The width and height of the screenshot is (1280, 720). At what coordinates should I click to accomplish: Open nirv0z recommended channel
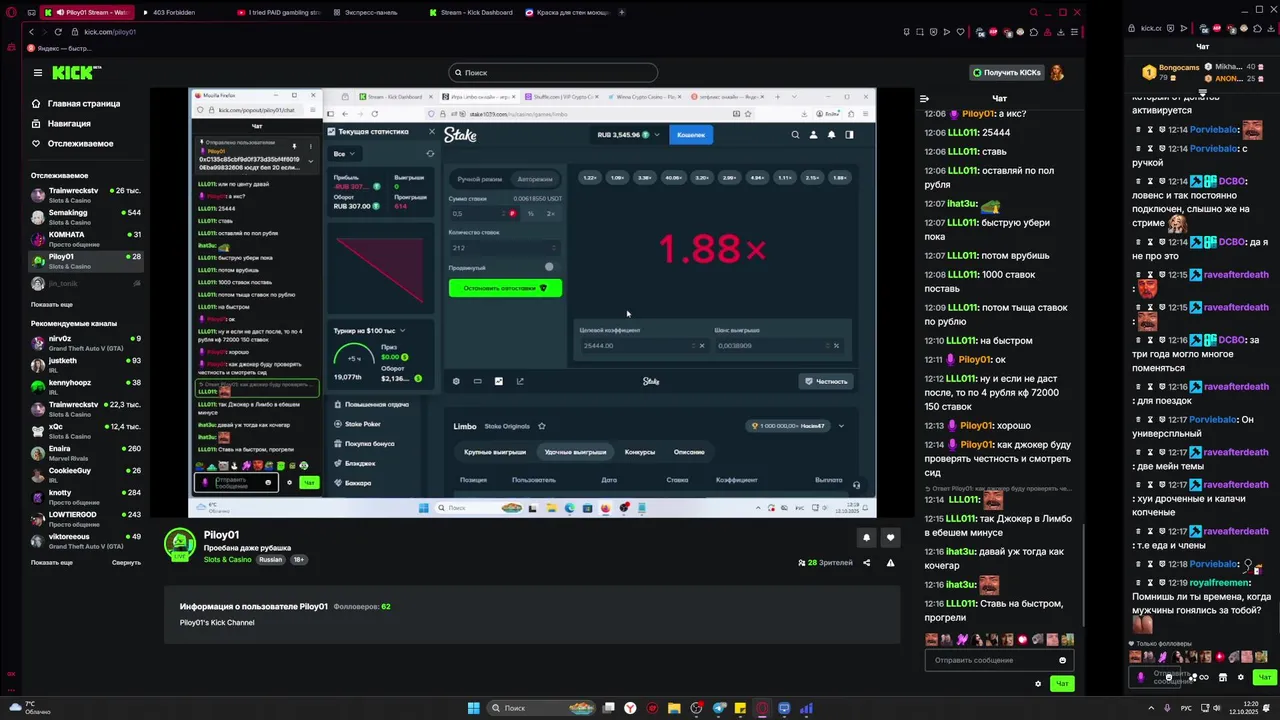click(x=85, y=342)
